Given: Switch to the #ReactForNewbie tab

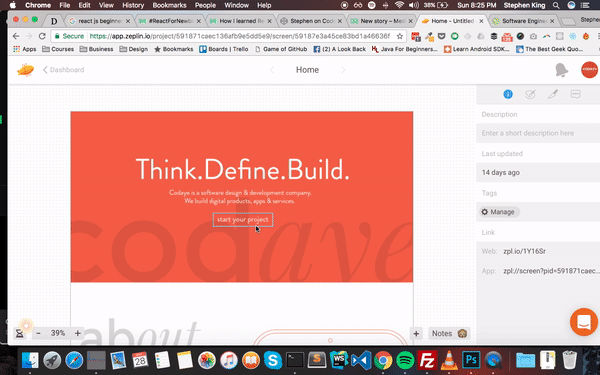Looking at the screenshot, I should pos(170,21).
